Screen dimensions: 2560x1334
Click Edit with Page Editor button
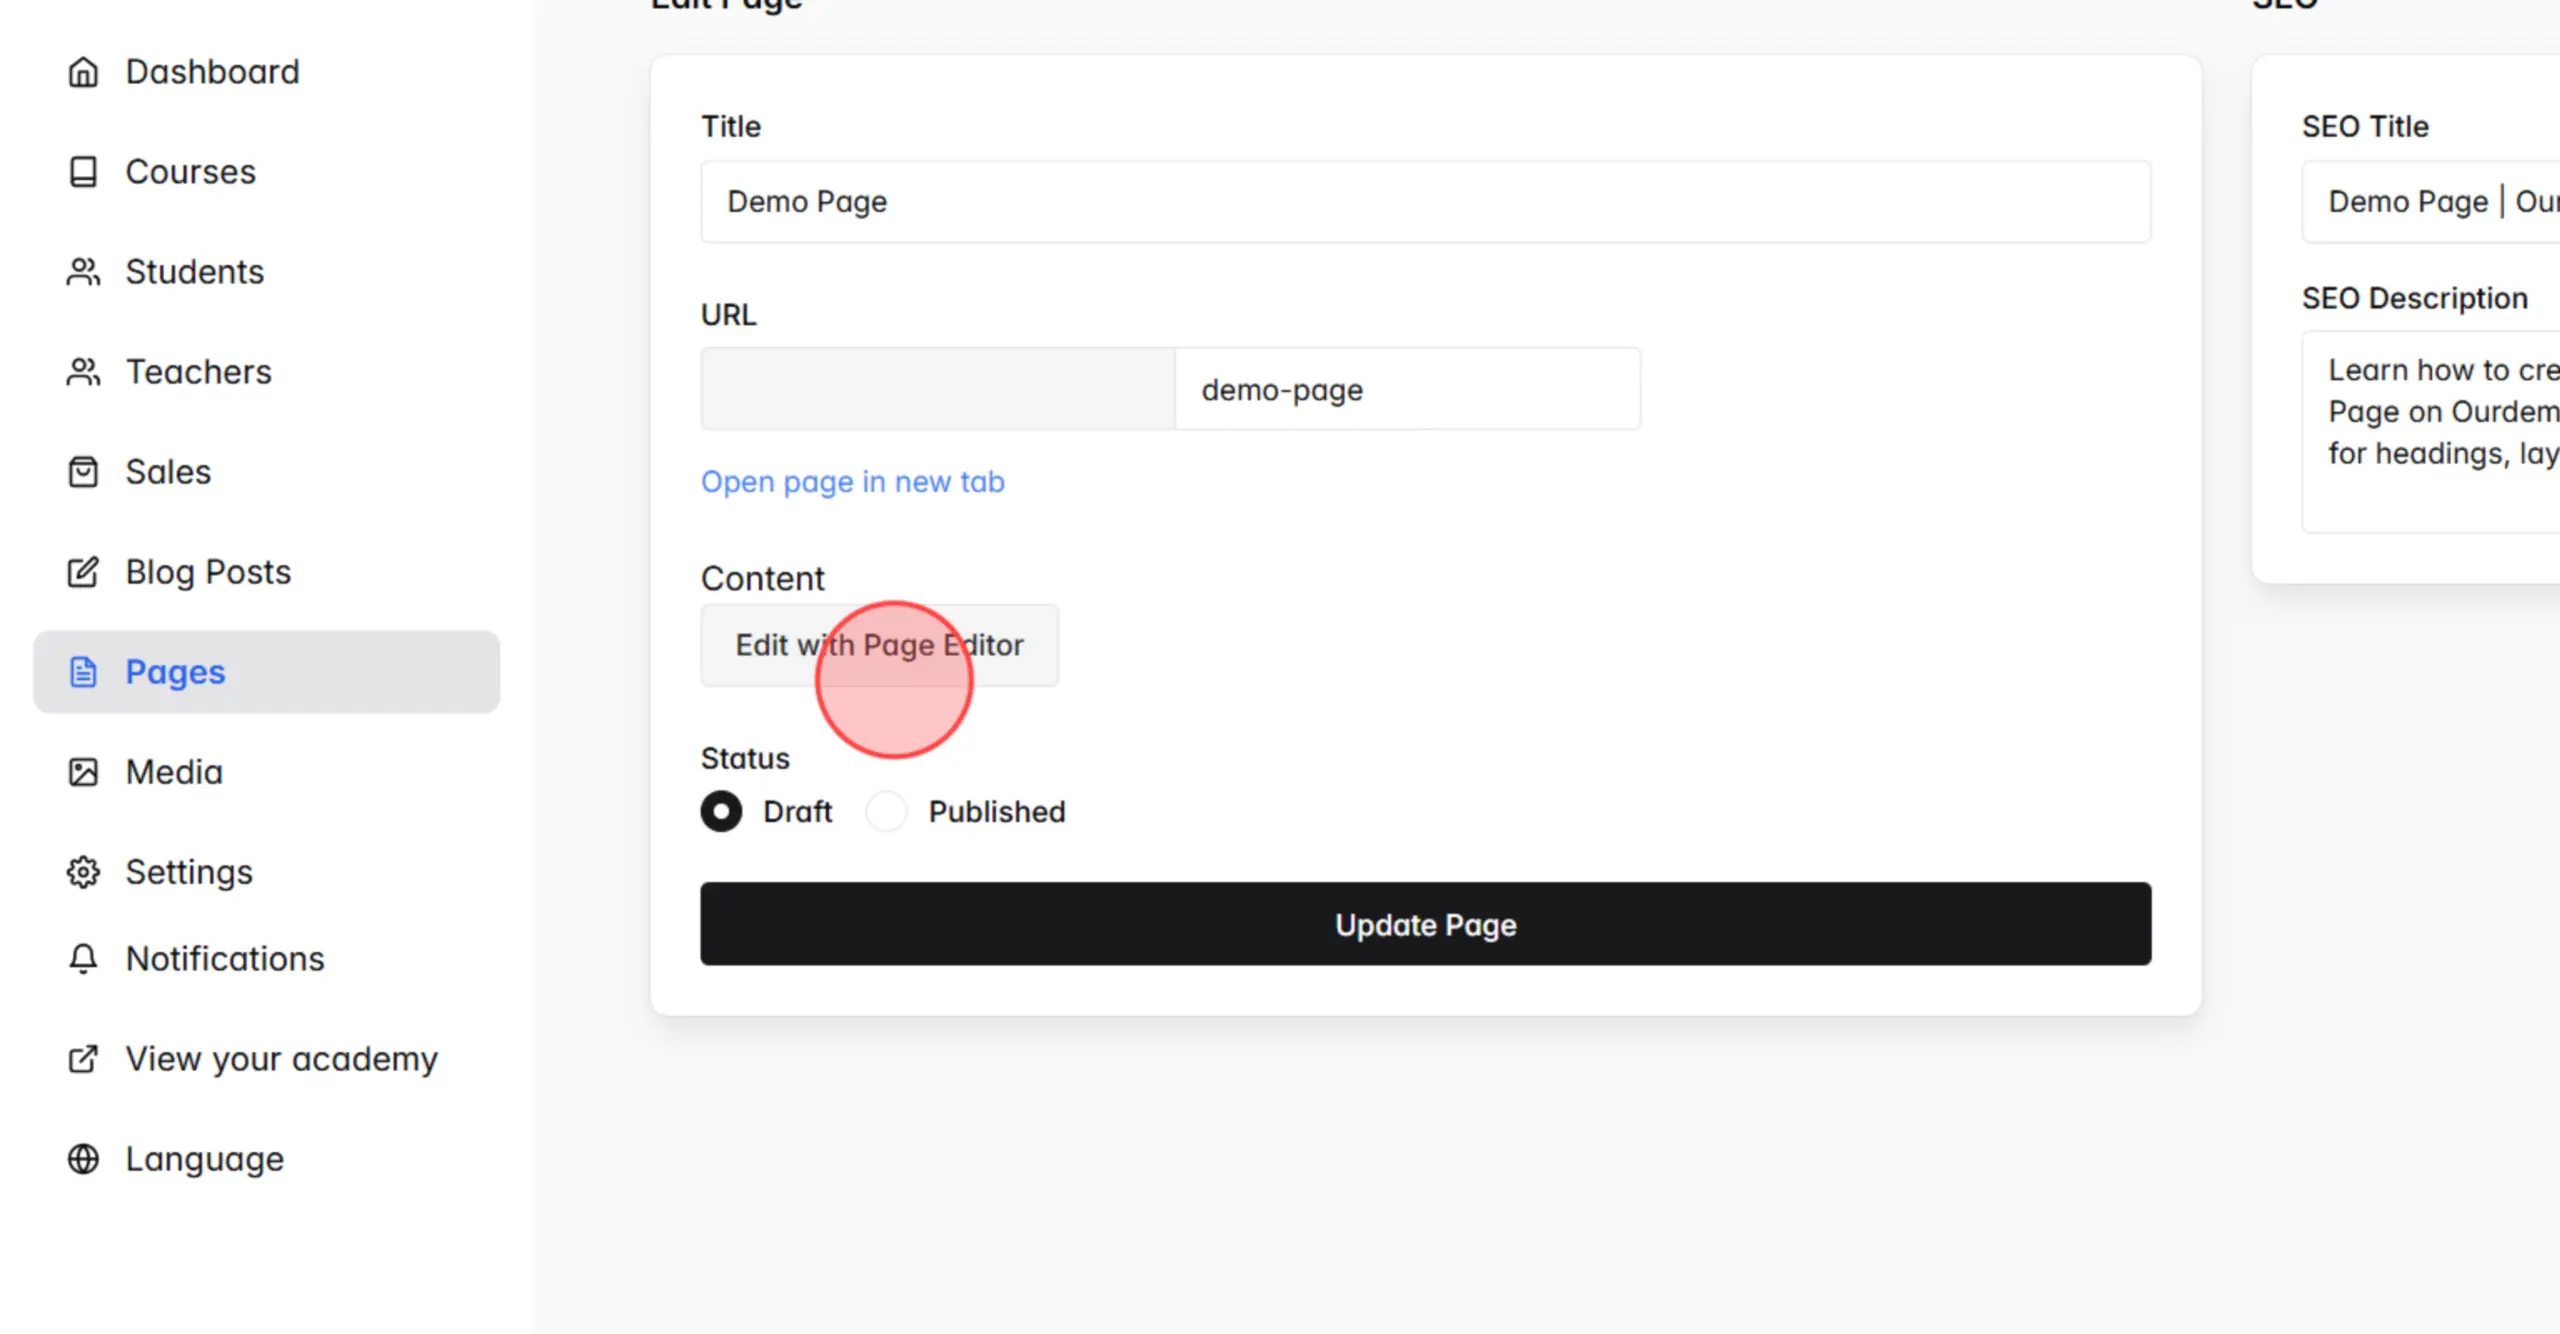[x=879, y=645]
